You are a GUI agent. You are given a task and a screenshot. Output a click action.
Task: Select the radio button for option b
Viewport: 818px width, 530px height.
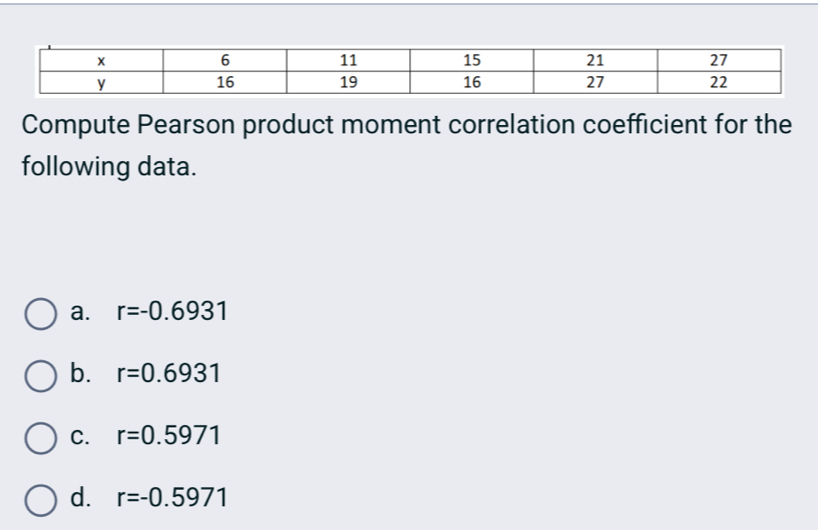[x=40, y=375]
